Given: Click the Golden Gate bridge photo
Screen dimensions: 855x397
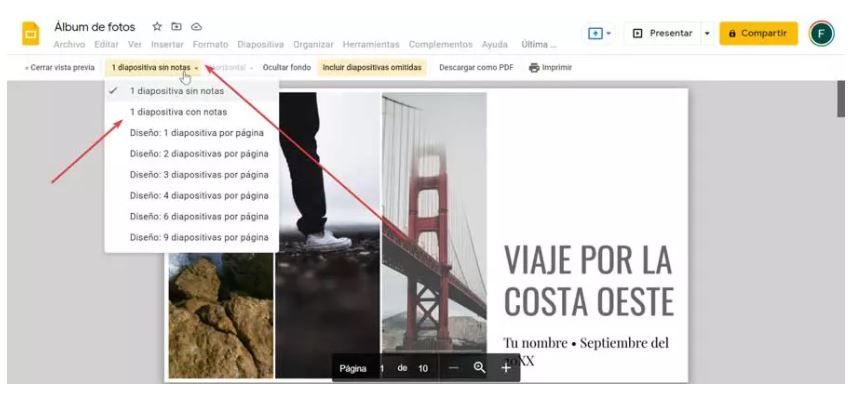Looking at the screenshot, I should 434,222.
